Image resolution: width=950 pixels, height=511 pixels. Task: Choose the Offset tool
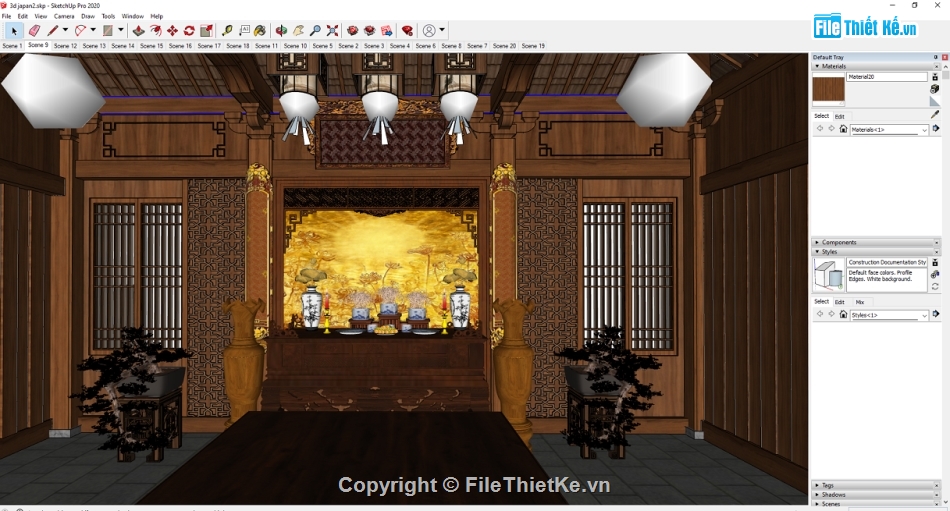coord(156,30)
